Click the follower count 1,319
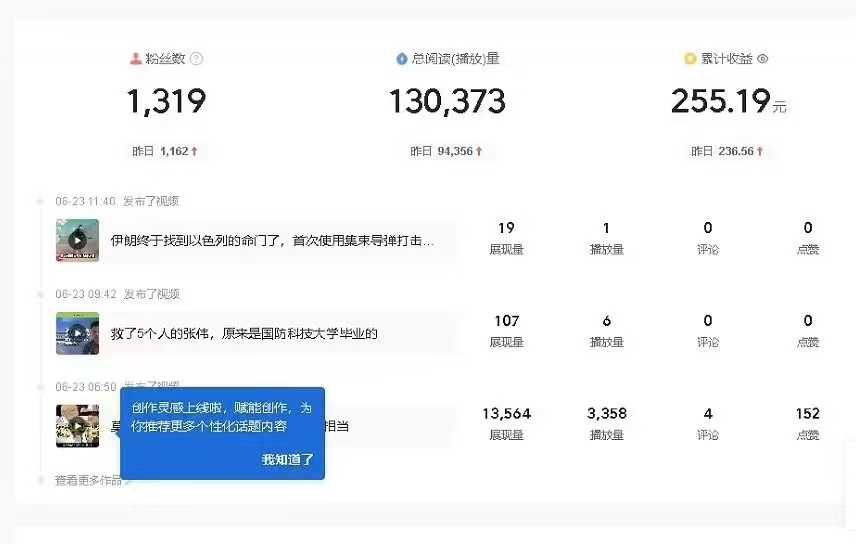856x544 pixels. 167,102
